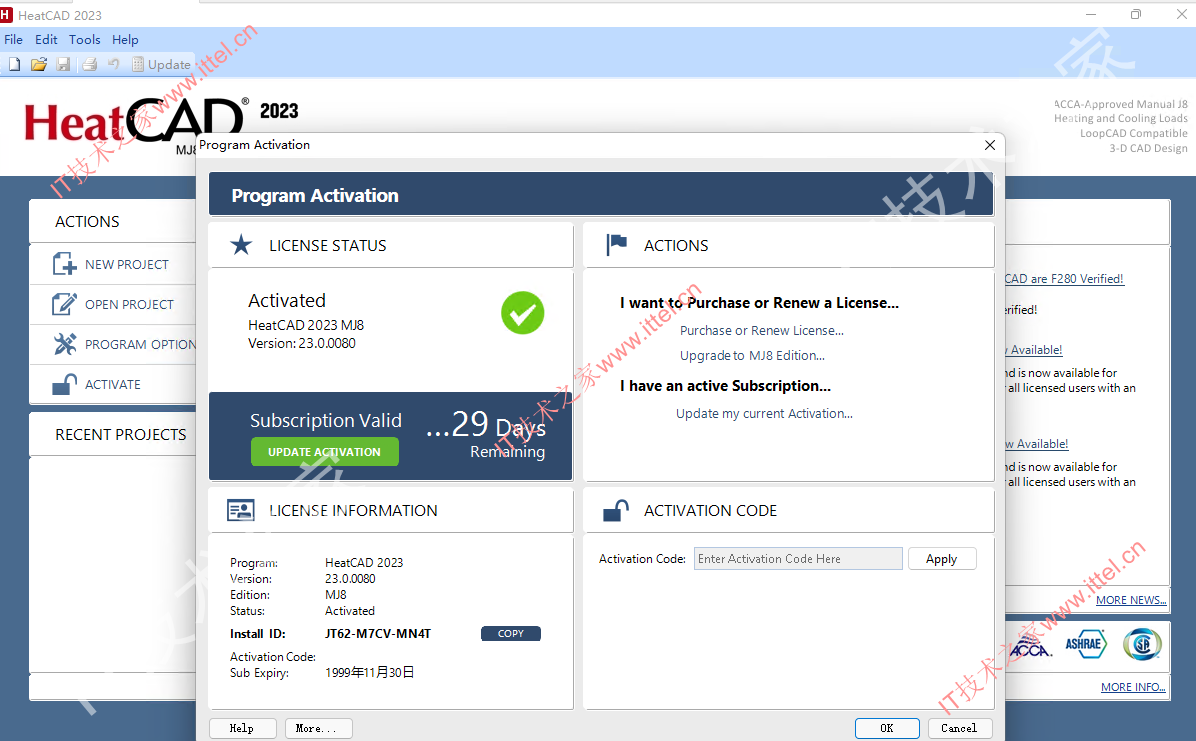The image size is (1196, 741).
Task: Click the License Status star icon
Action: tap(241, 245)
